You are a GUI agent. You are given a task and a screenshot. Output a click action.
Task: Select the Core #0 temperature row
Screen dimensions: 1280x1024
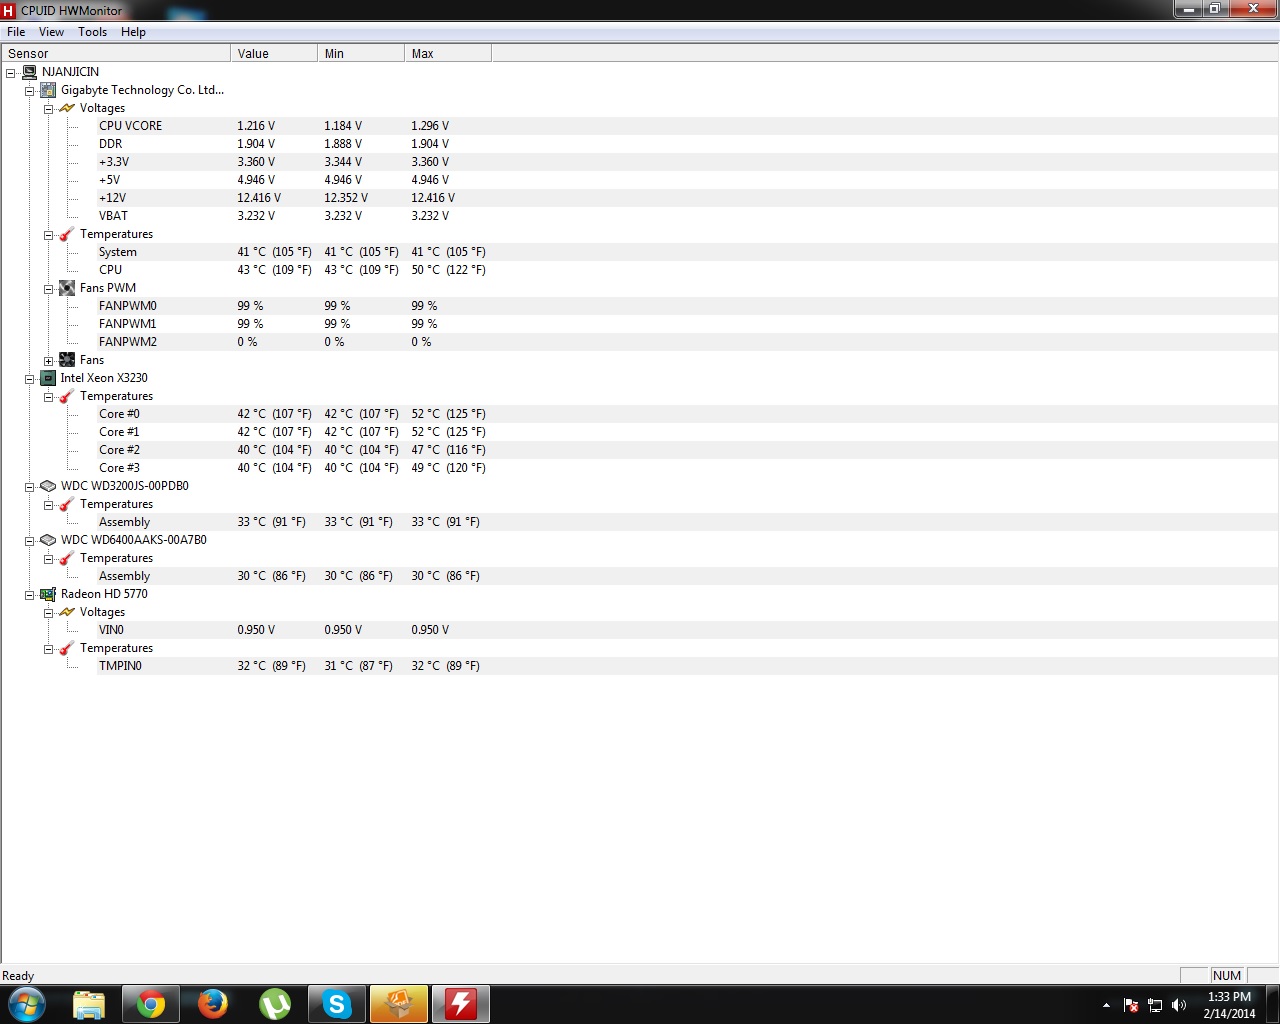tap(688, 414)
